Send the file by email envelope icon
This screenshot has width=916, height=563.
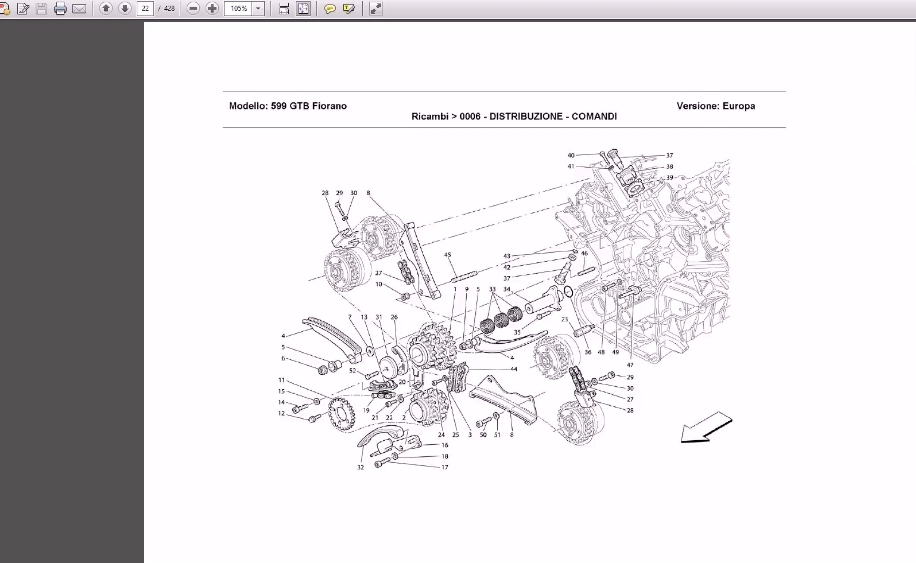coord(79,9)
